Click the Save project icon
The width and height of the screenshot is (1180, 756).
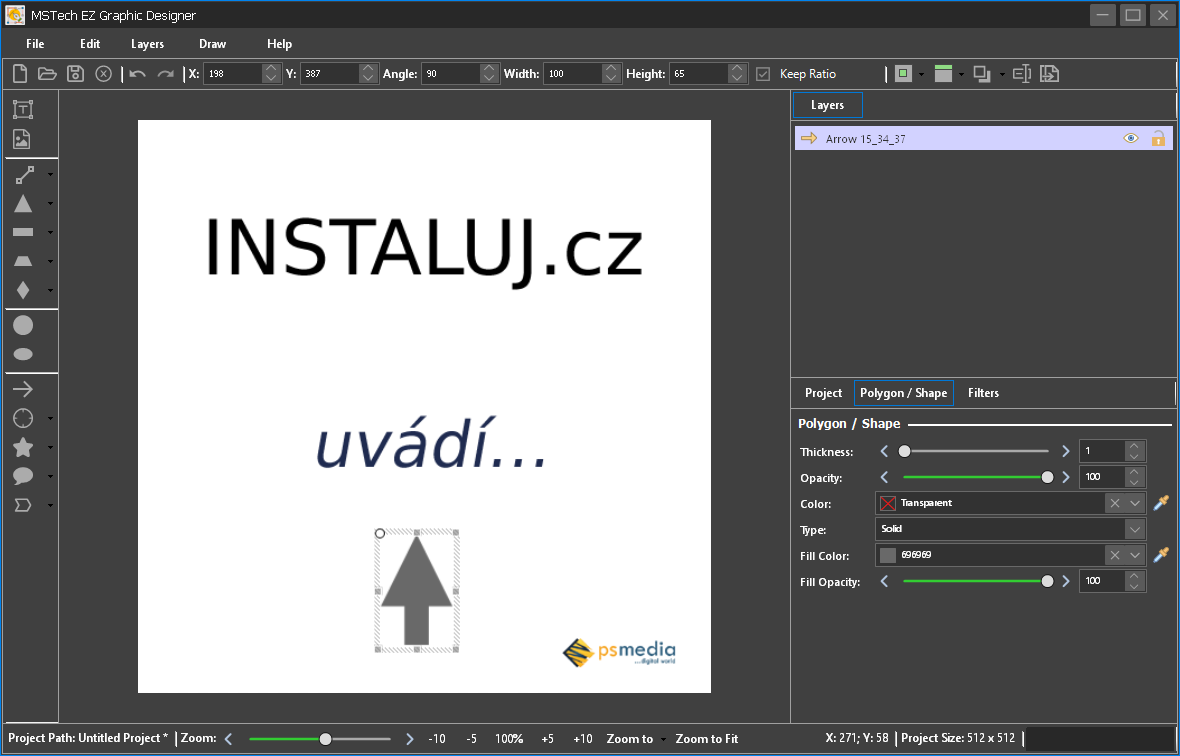click(x=75, y=73)
